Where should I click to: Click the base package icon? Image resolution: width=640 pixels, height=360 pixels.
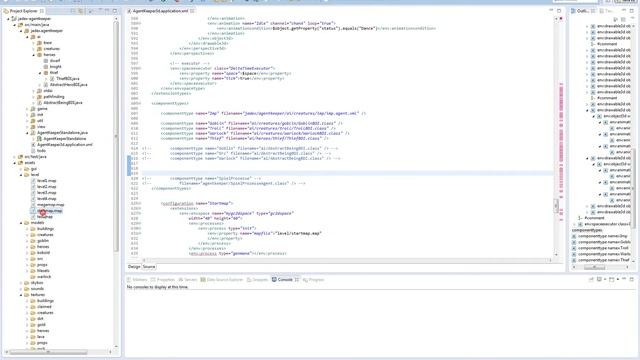[40, 43]
